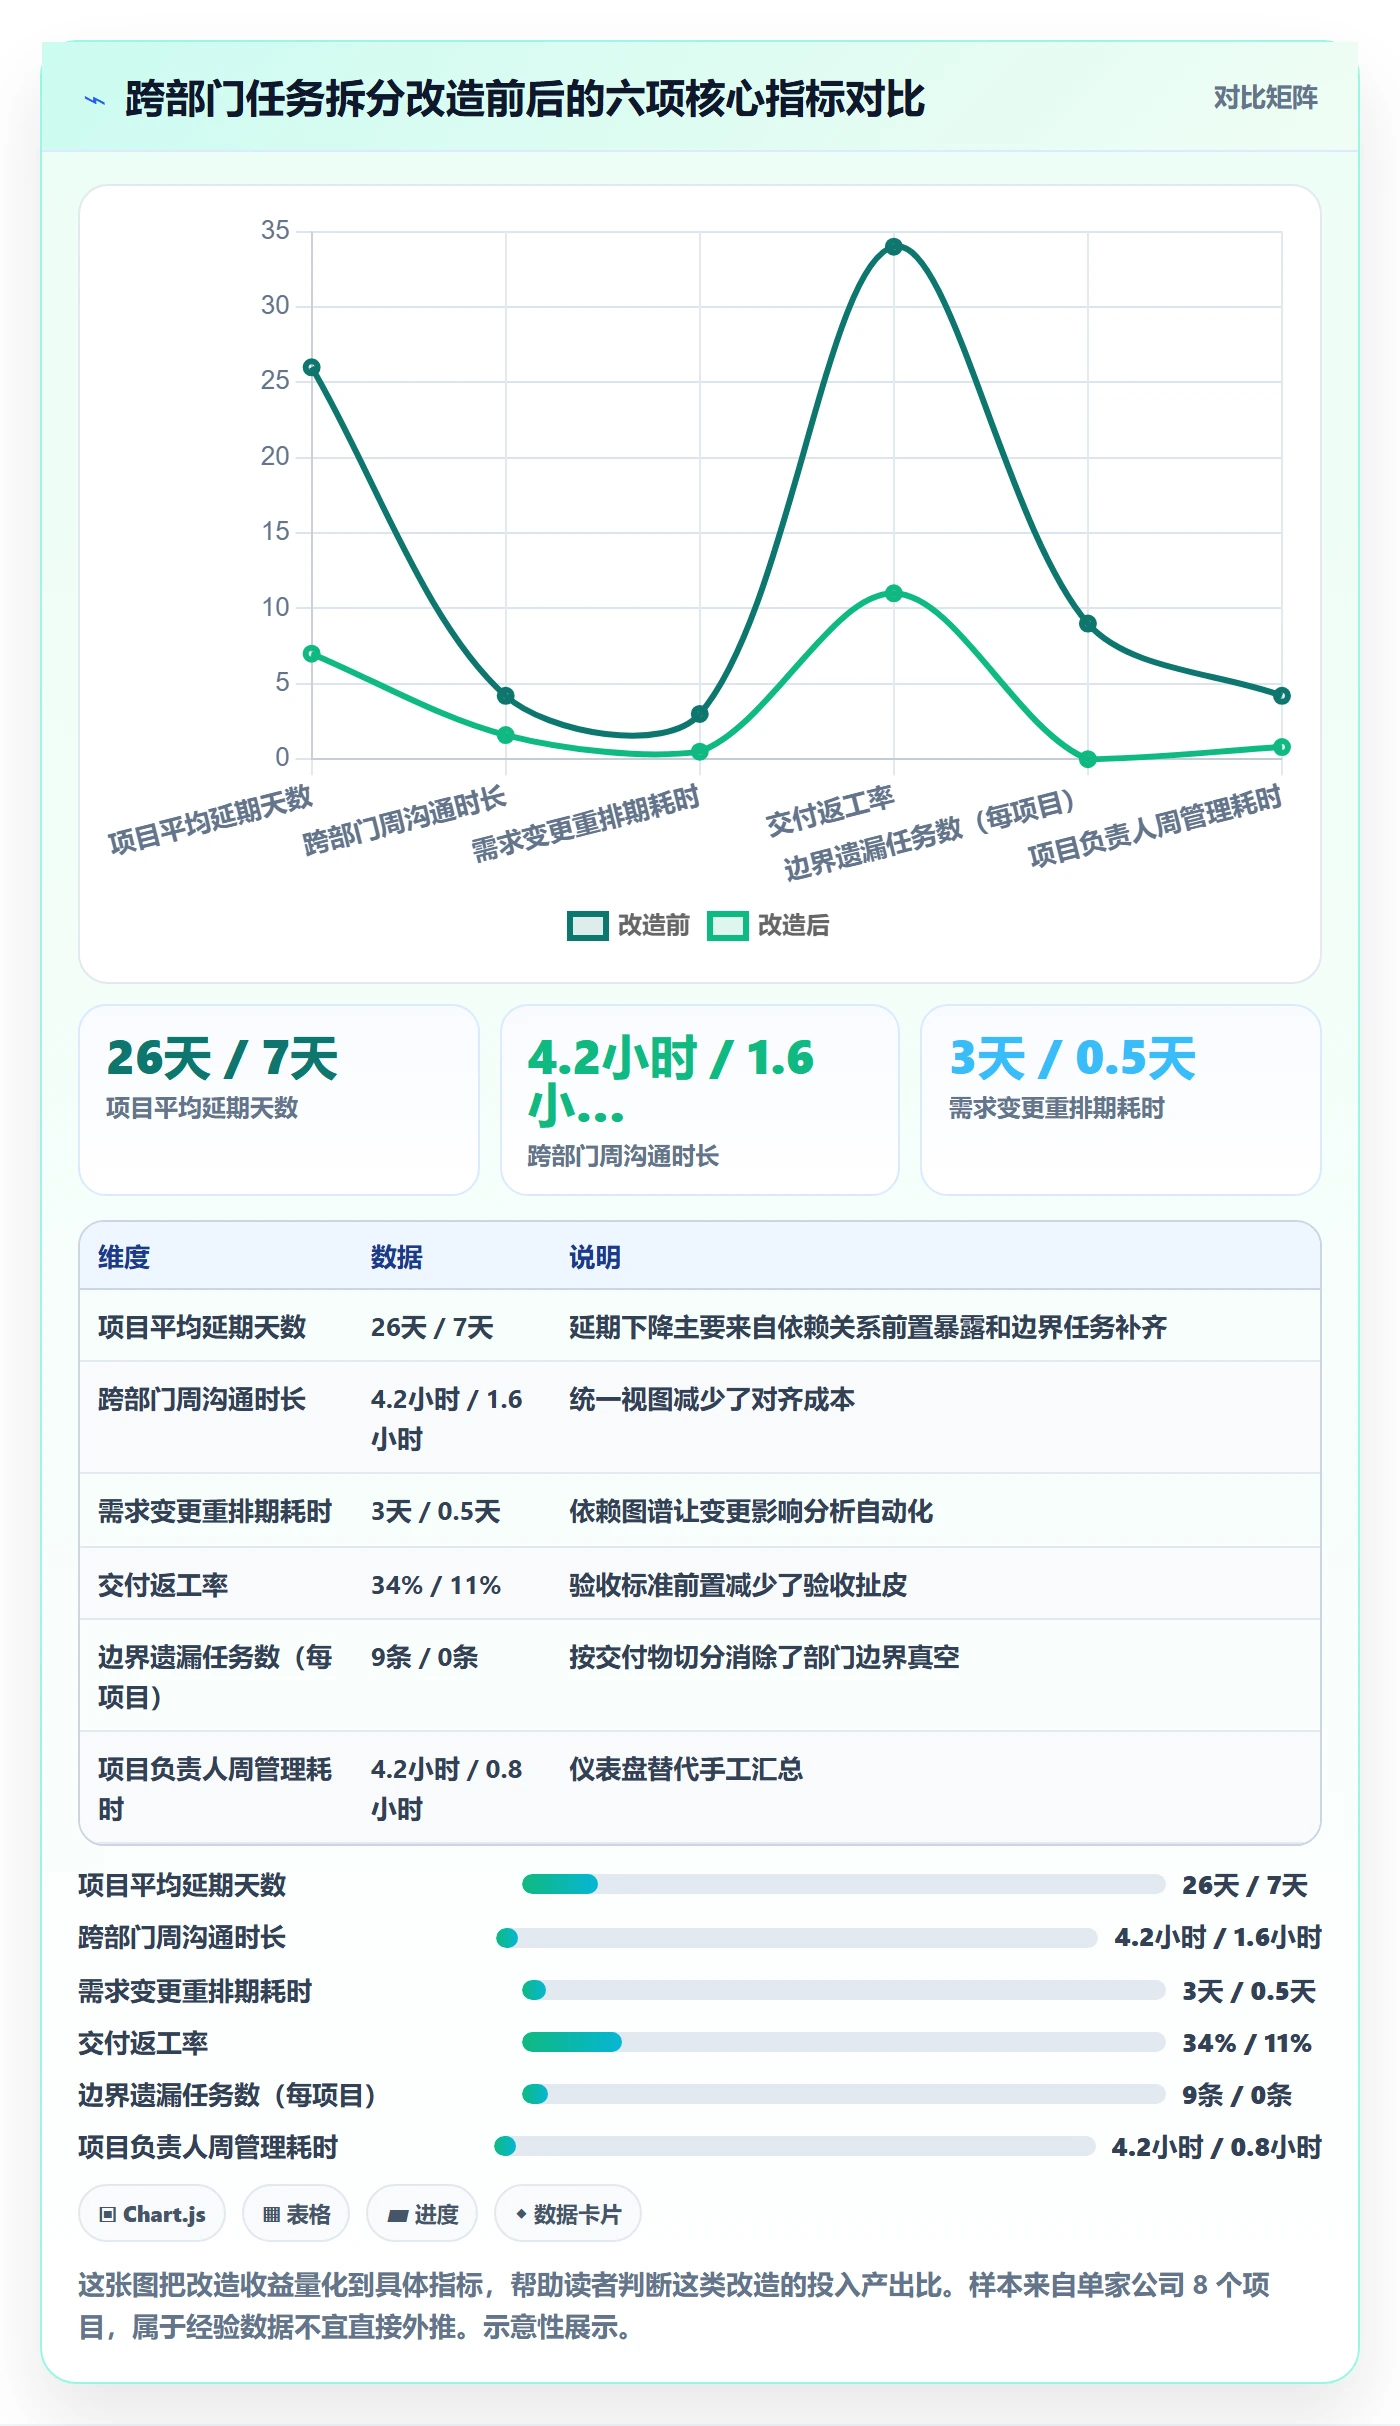The width and height of the screenshot is (1400, 2426).
Task: Select the 进度 chip
Action: [422, 2214]
